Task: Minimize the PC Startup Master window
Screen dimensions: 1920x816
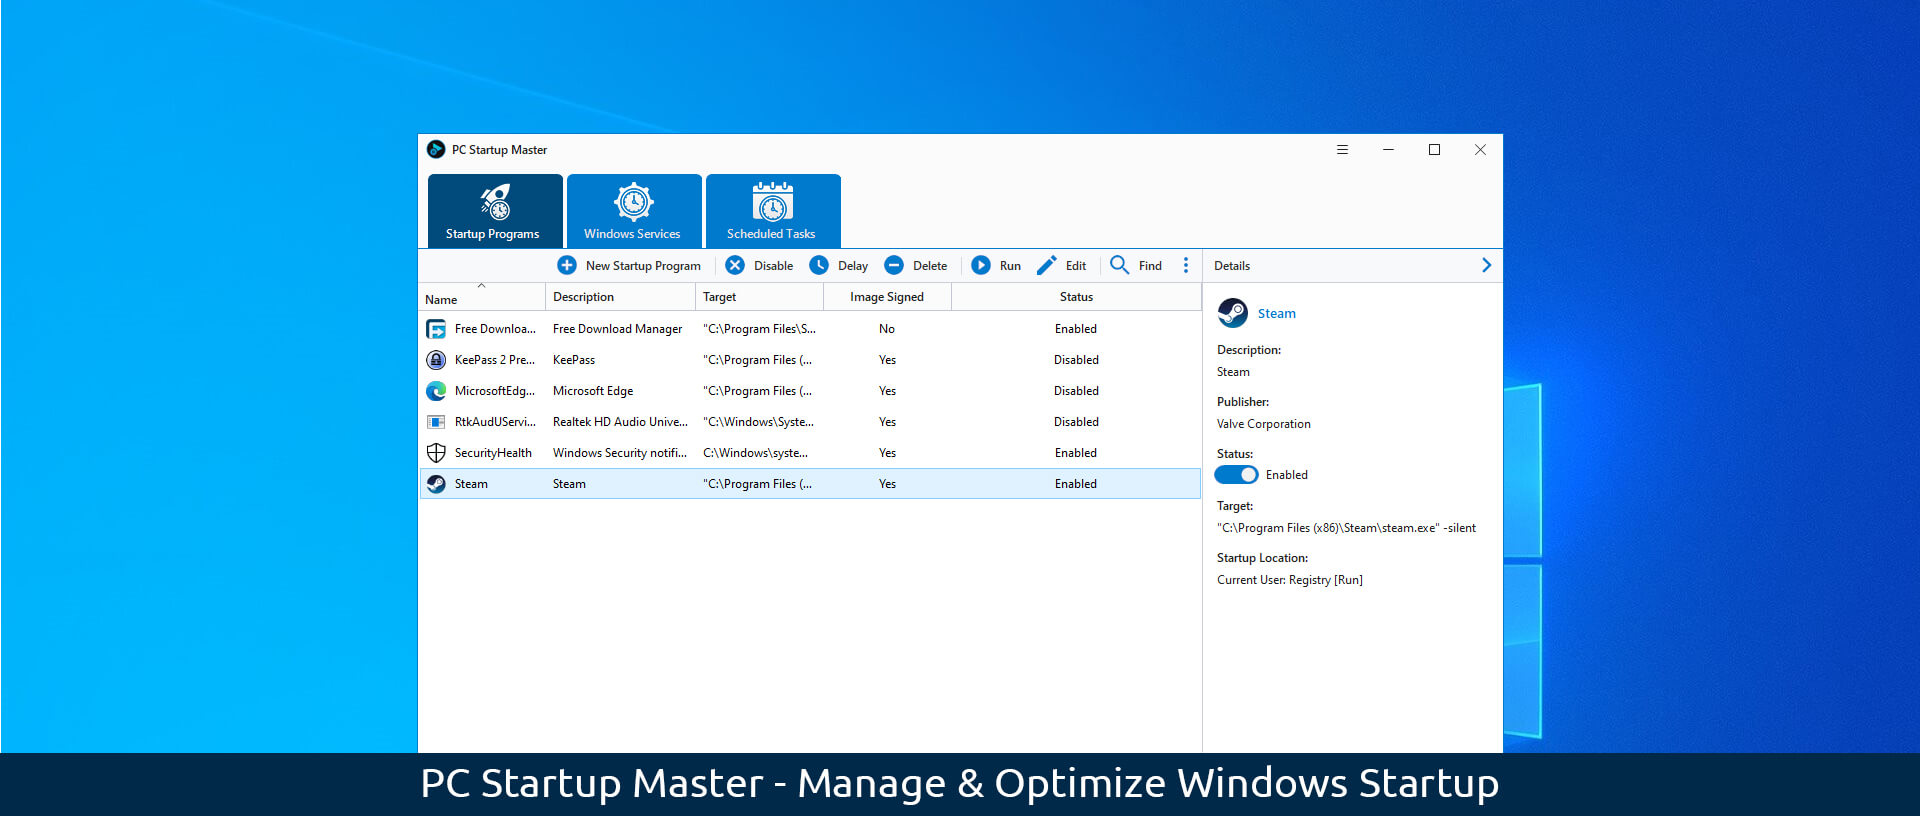Action: coord(1388,150)
